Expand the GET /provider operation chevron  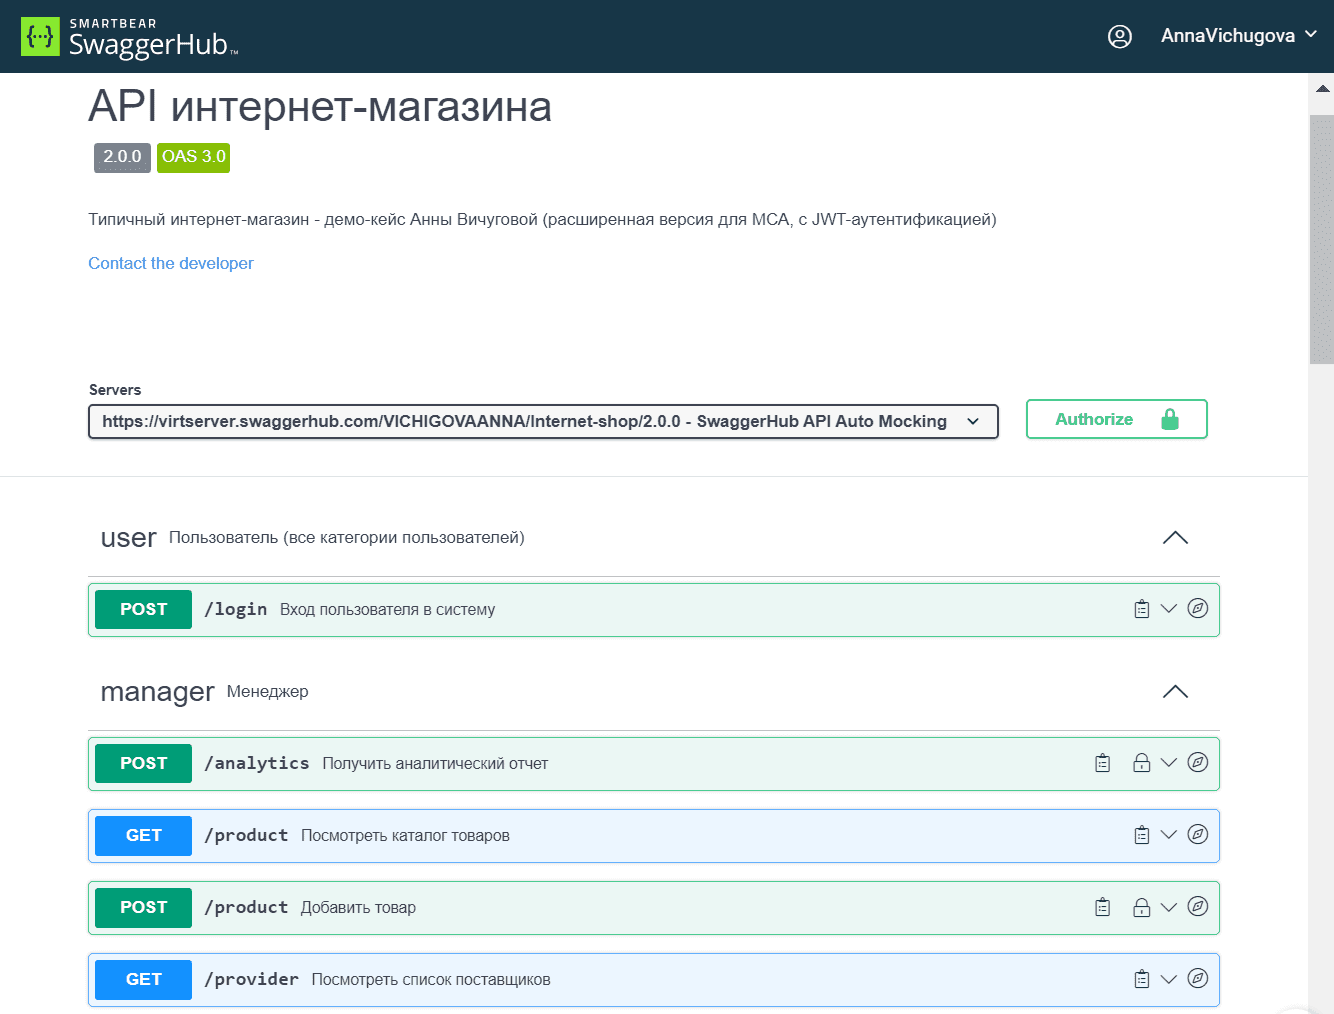click(x=1168, y=979)
